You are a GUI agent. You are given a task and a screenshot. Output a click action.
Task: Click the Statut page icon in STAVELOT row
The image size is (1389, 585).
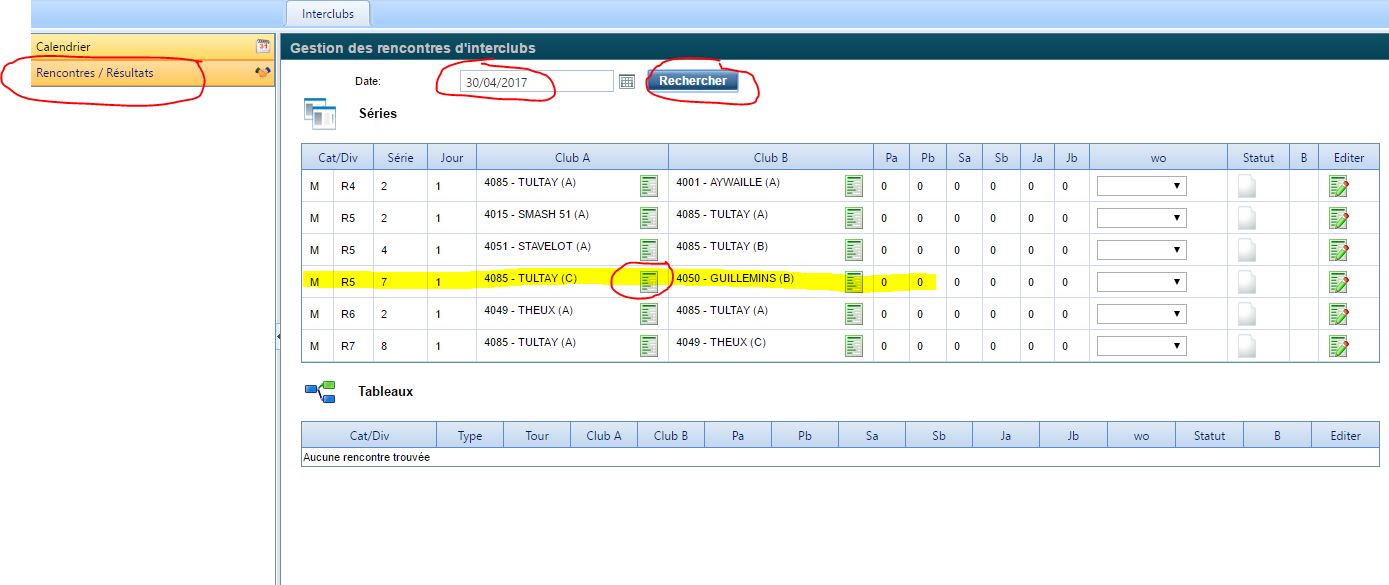[1247, 250]
